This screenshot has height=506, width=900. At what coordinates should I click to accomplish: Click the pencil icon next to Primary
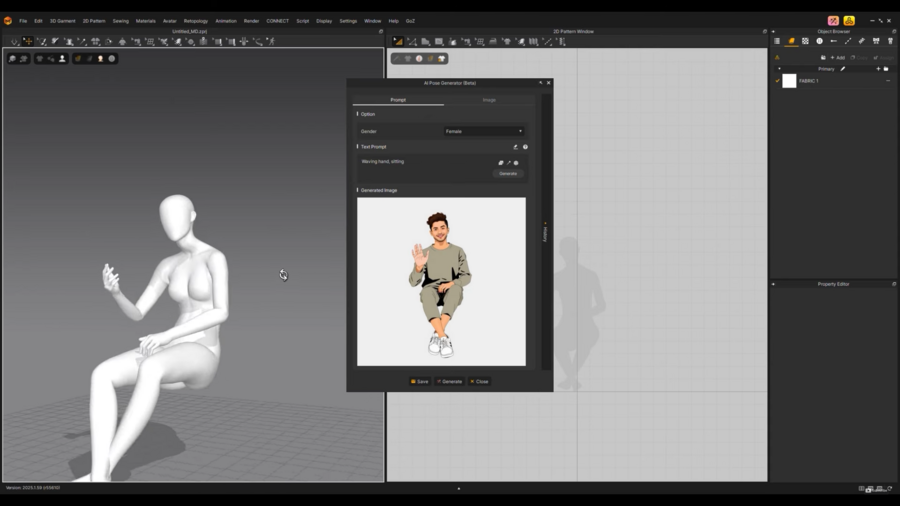pos(843,69)
